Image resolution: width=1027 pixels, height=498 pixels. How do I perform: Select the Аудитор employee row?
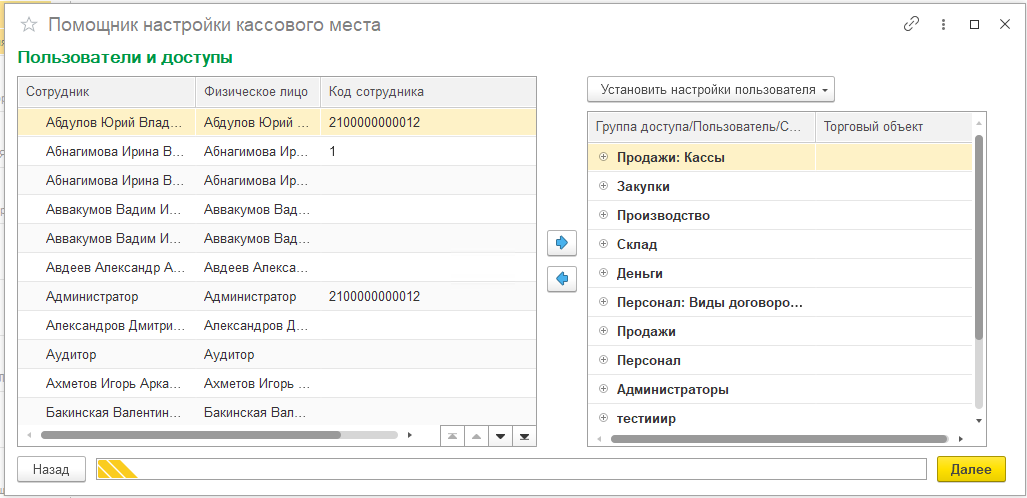tap(276, 354)
